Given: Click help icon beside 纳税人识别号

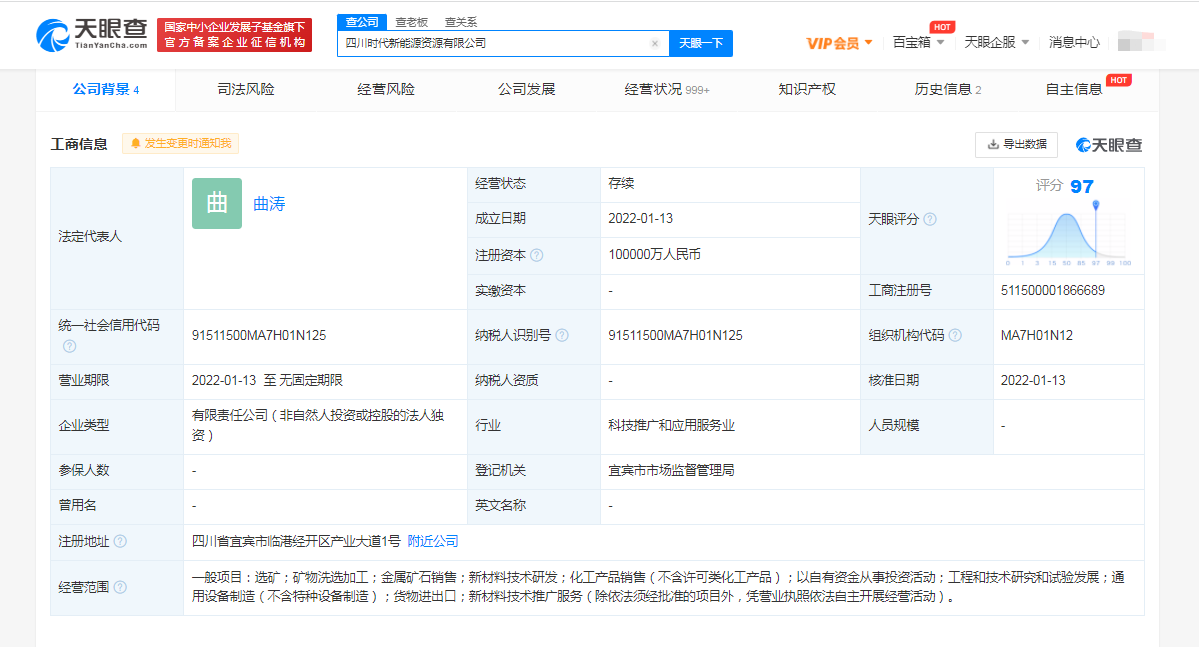Looking at the screenshot, I should [563, 336].
